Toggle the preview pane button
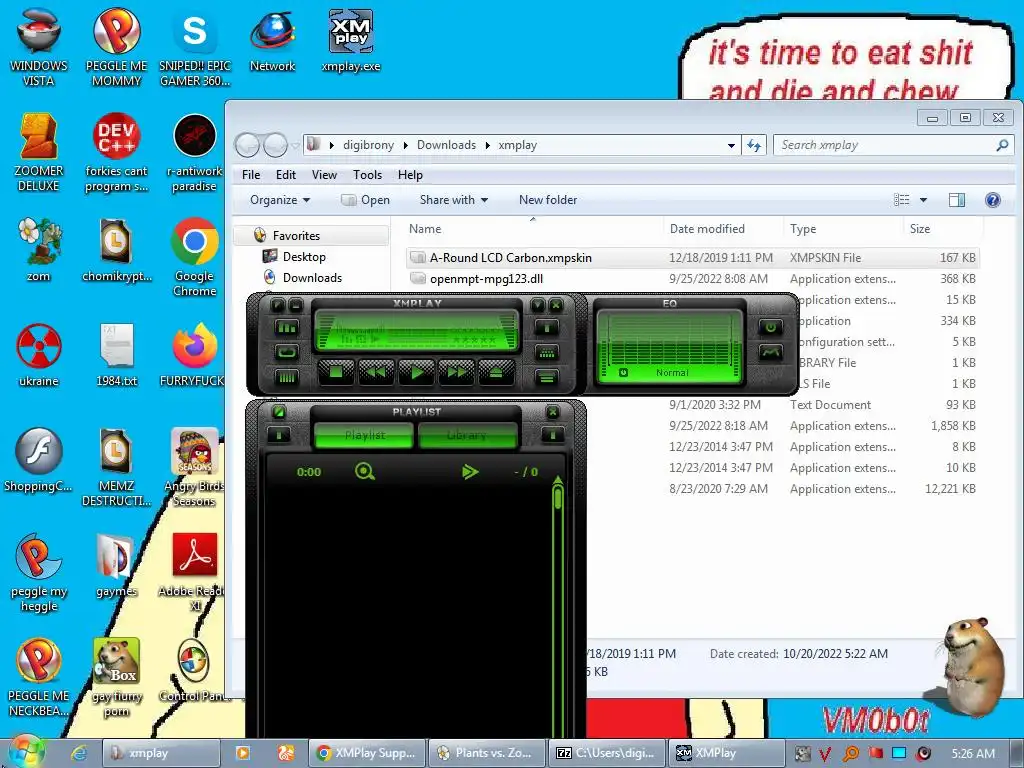Screen dimensions: 1024x768 [x=957, y=200]
